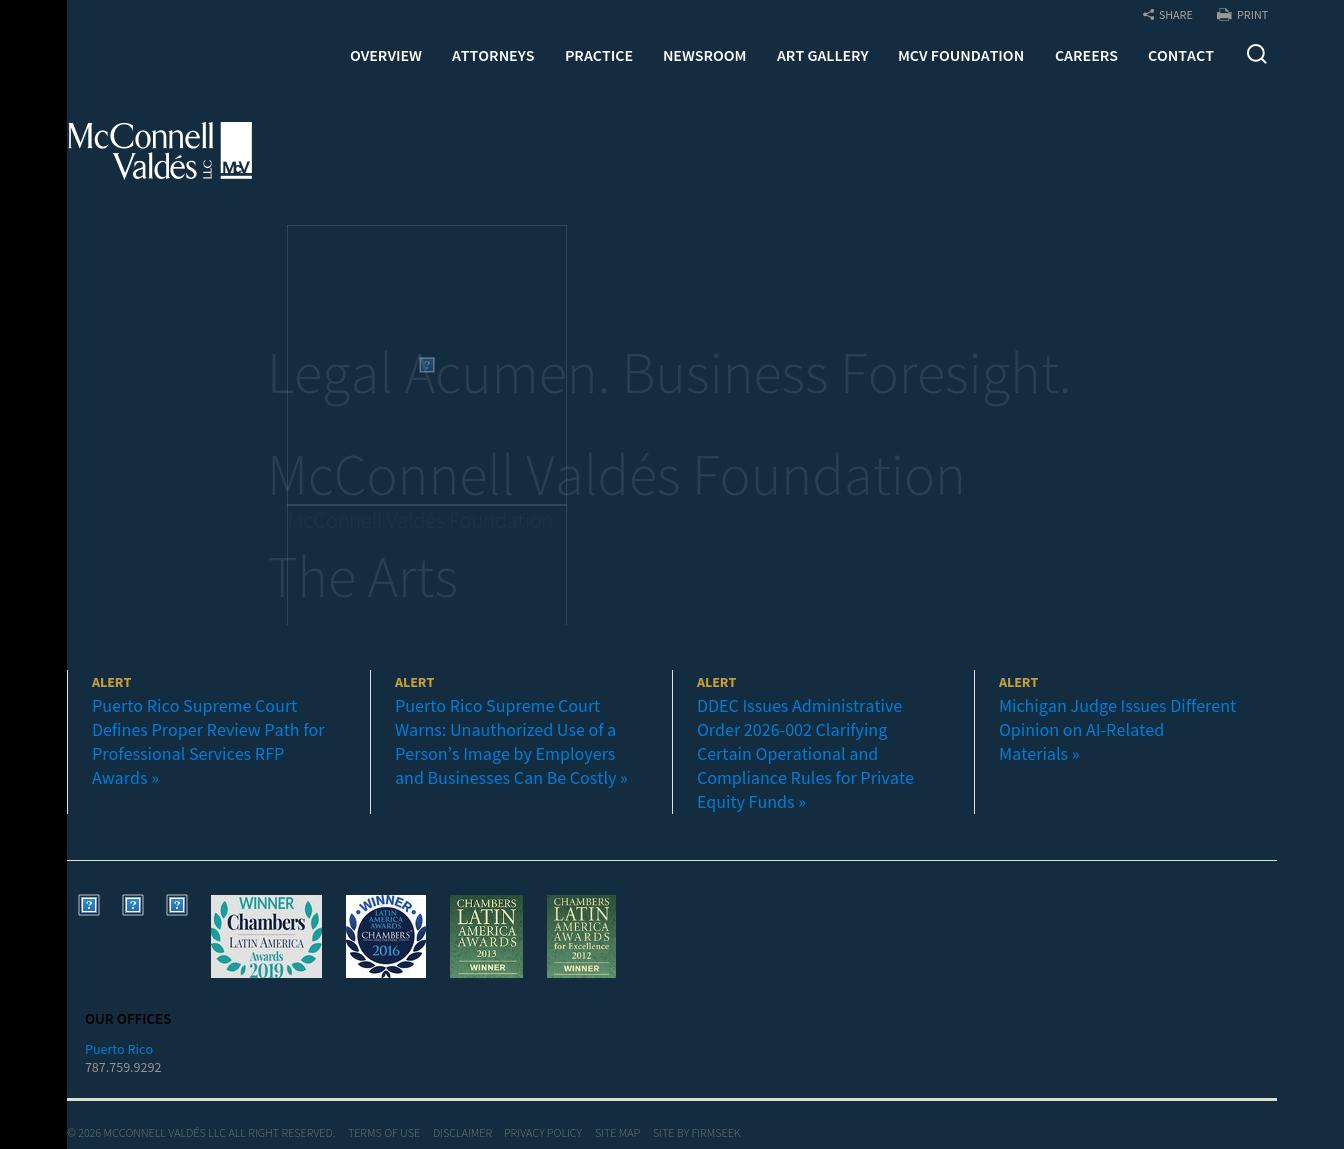
Task: Click the Share icon in header
Action: tap(1149, 15)
